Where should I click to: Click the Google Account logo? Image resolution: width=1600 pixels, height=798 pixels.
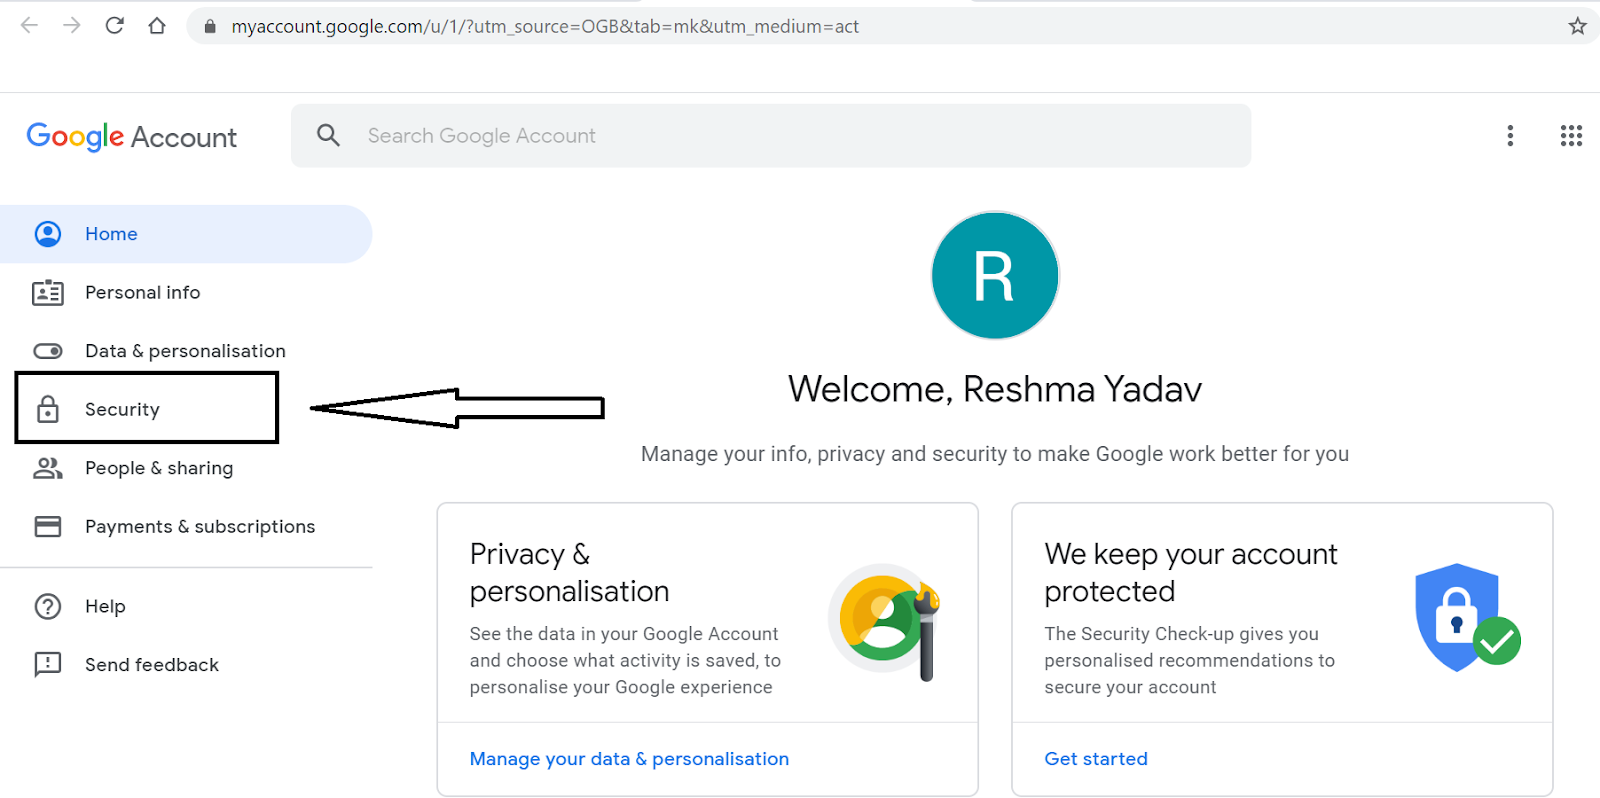131,136
